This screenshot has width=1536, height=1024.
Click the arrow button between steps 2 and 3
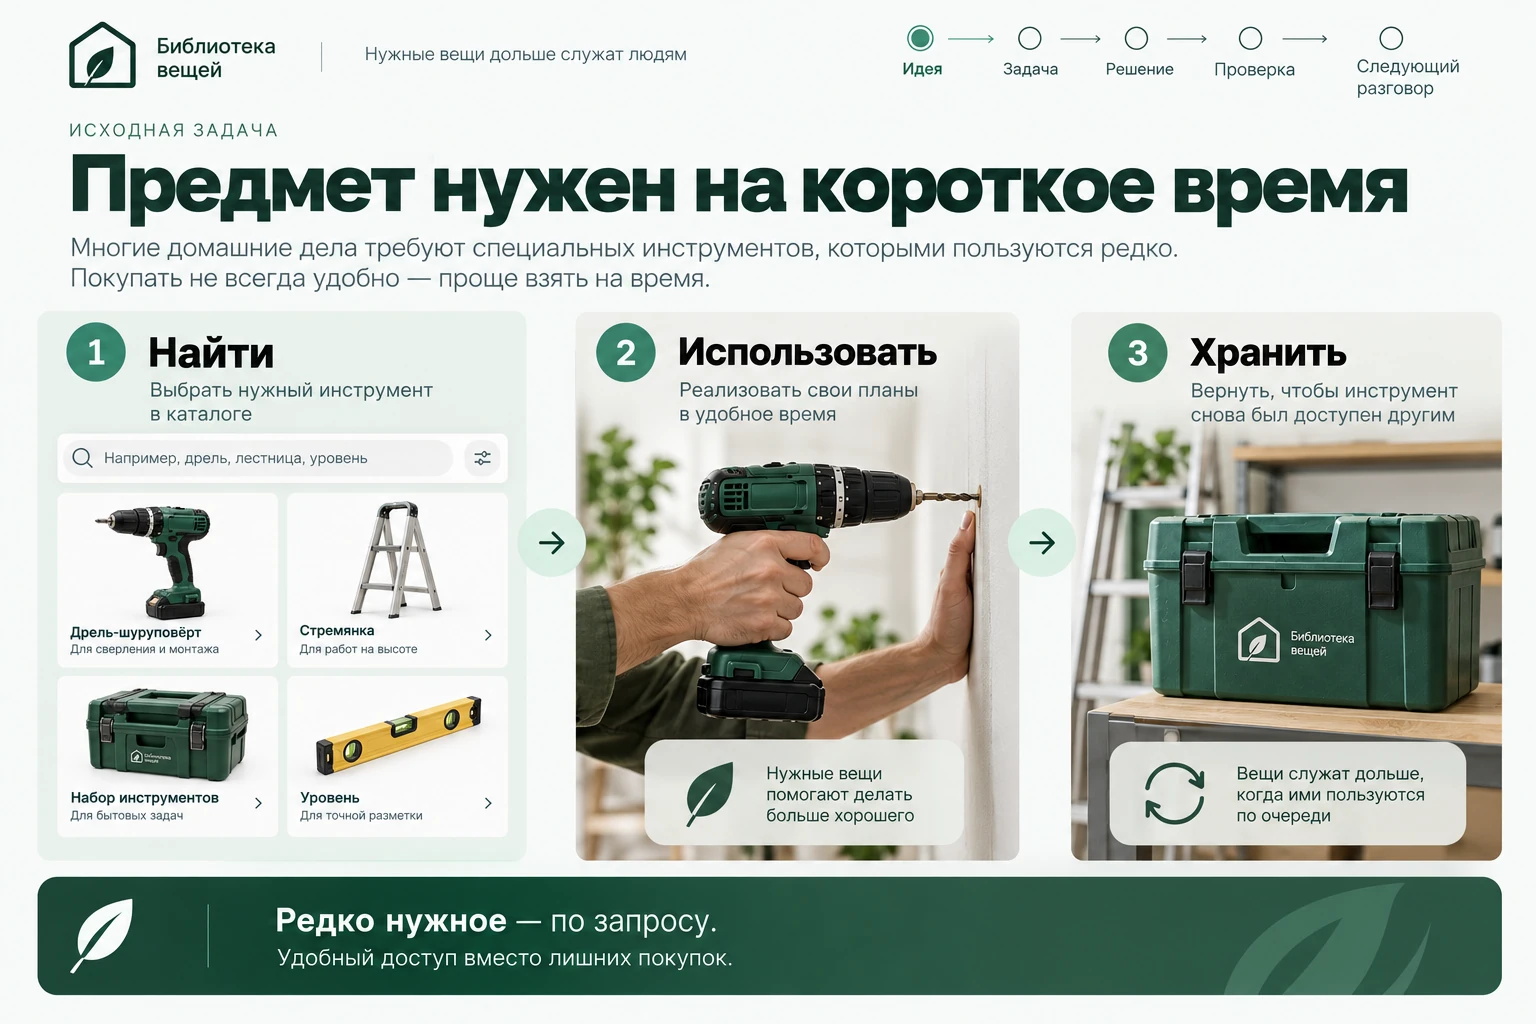click(x=1042, y=543)
